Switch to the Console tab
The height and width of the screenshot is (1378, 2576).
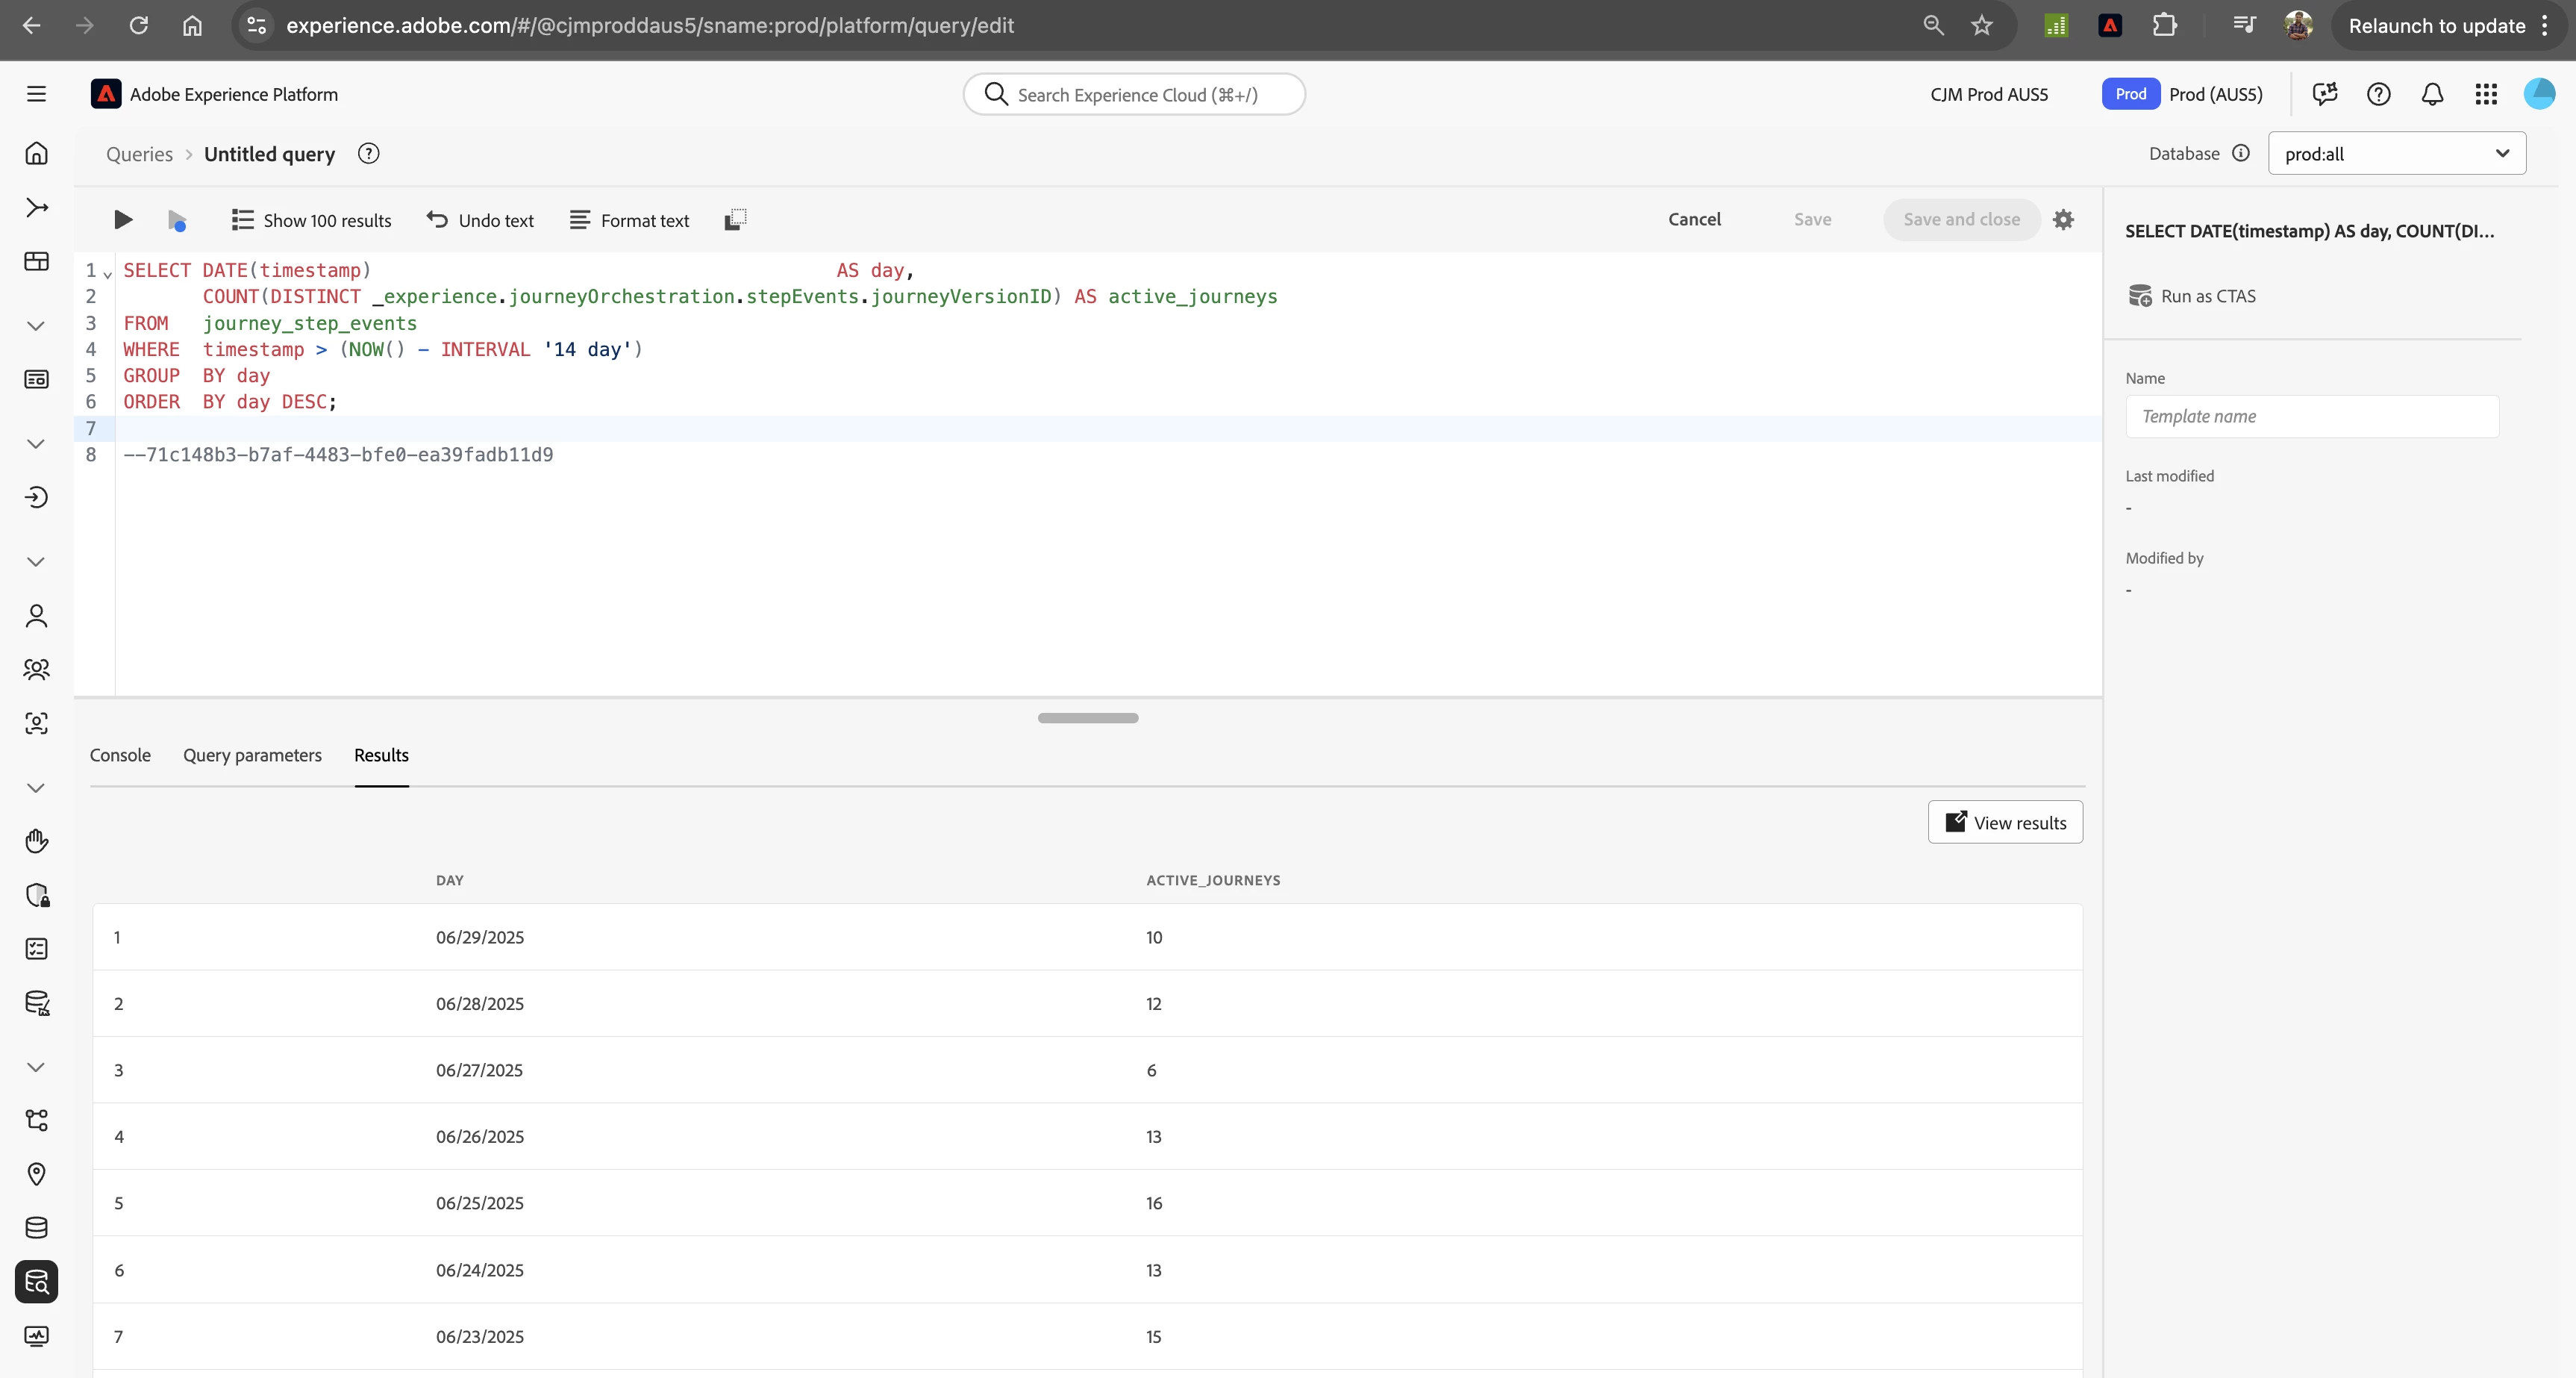[120, 755]
